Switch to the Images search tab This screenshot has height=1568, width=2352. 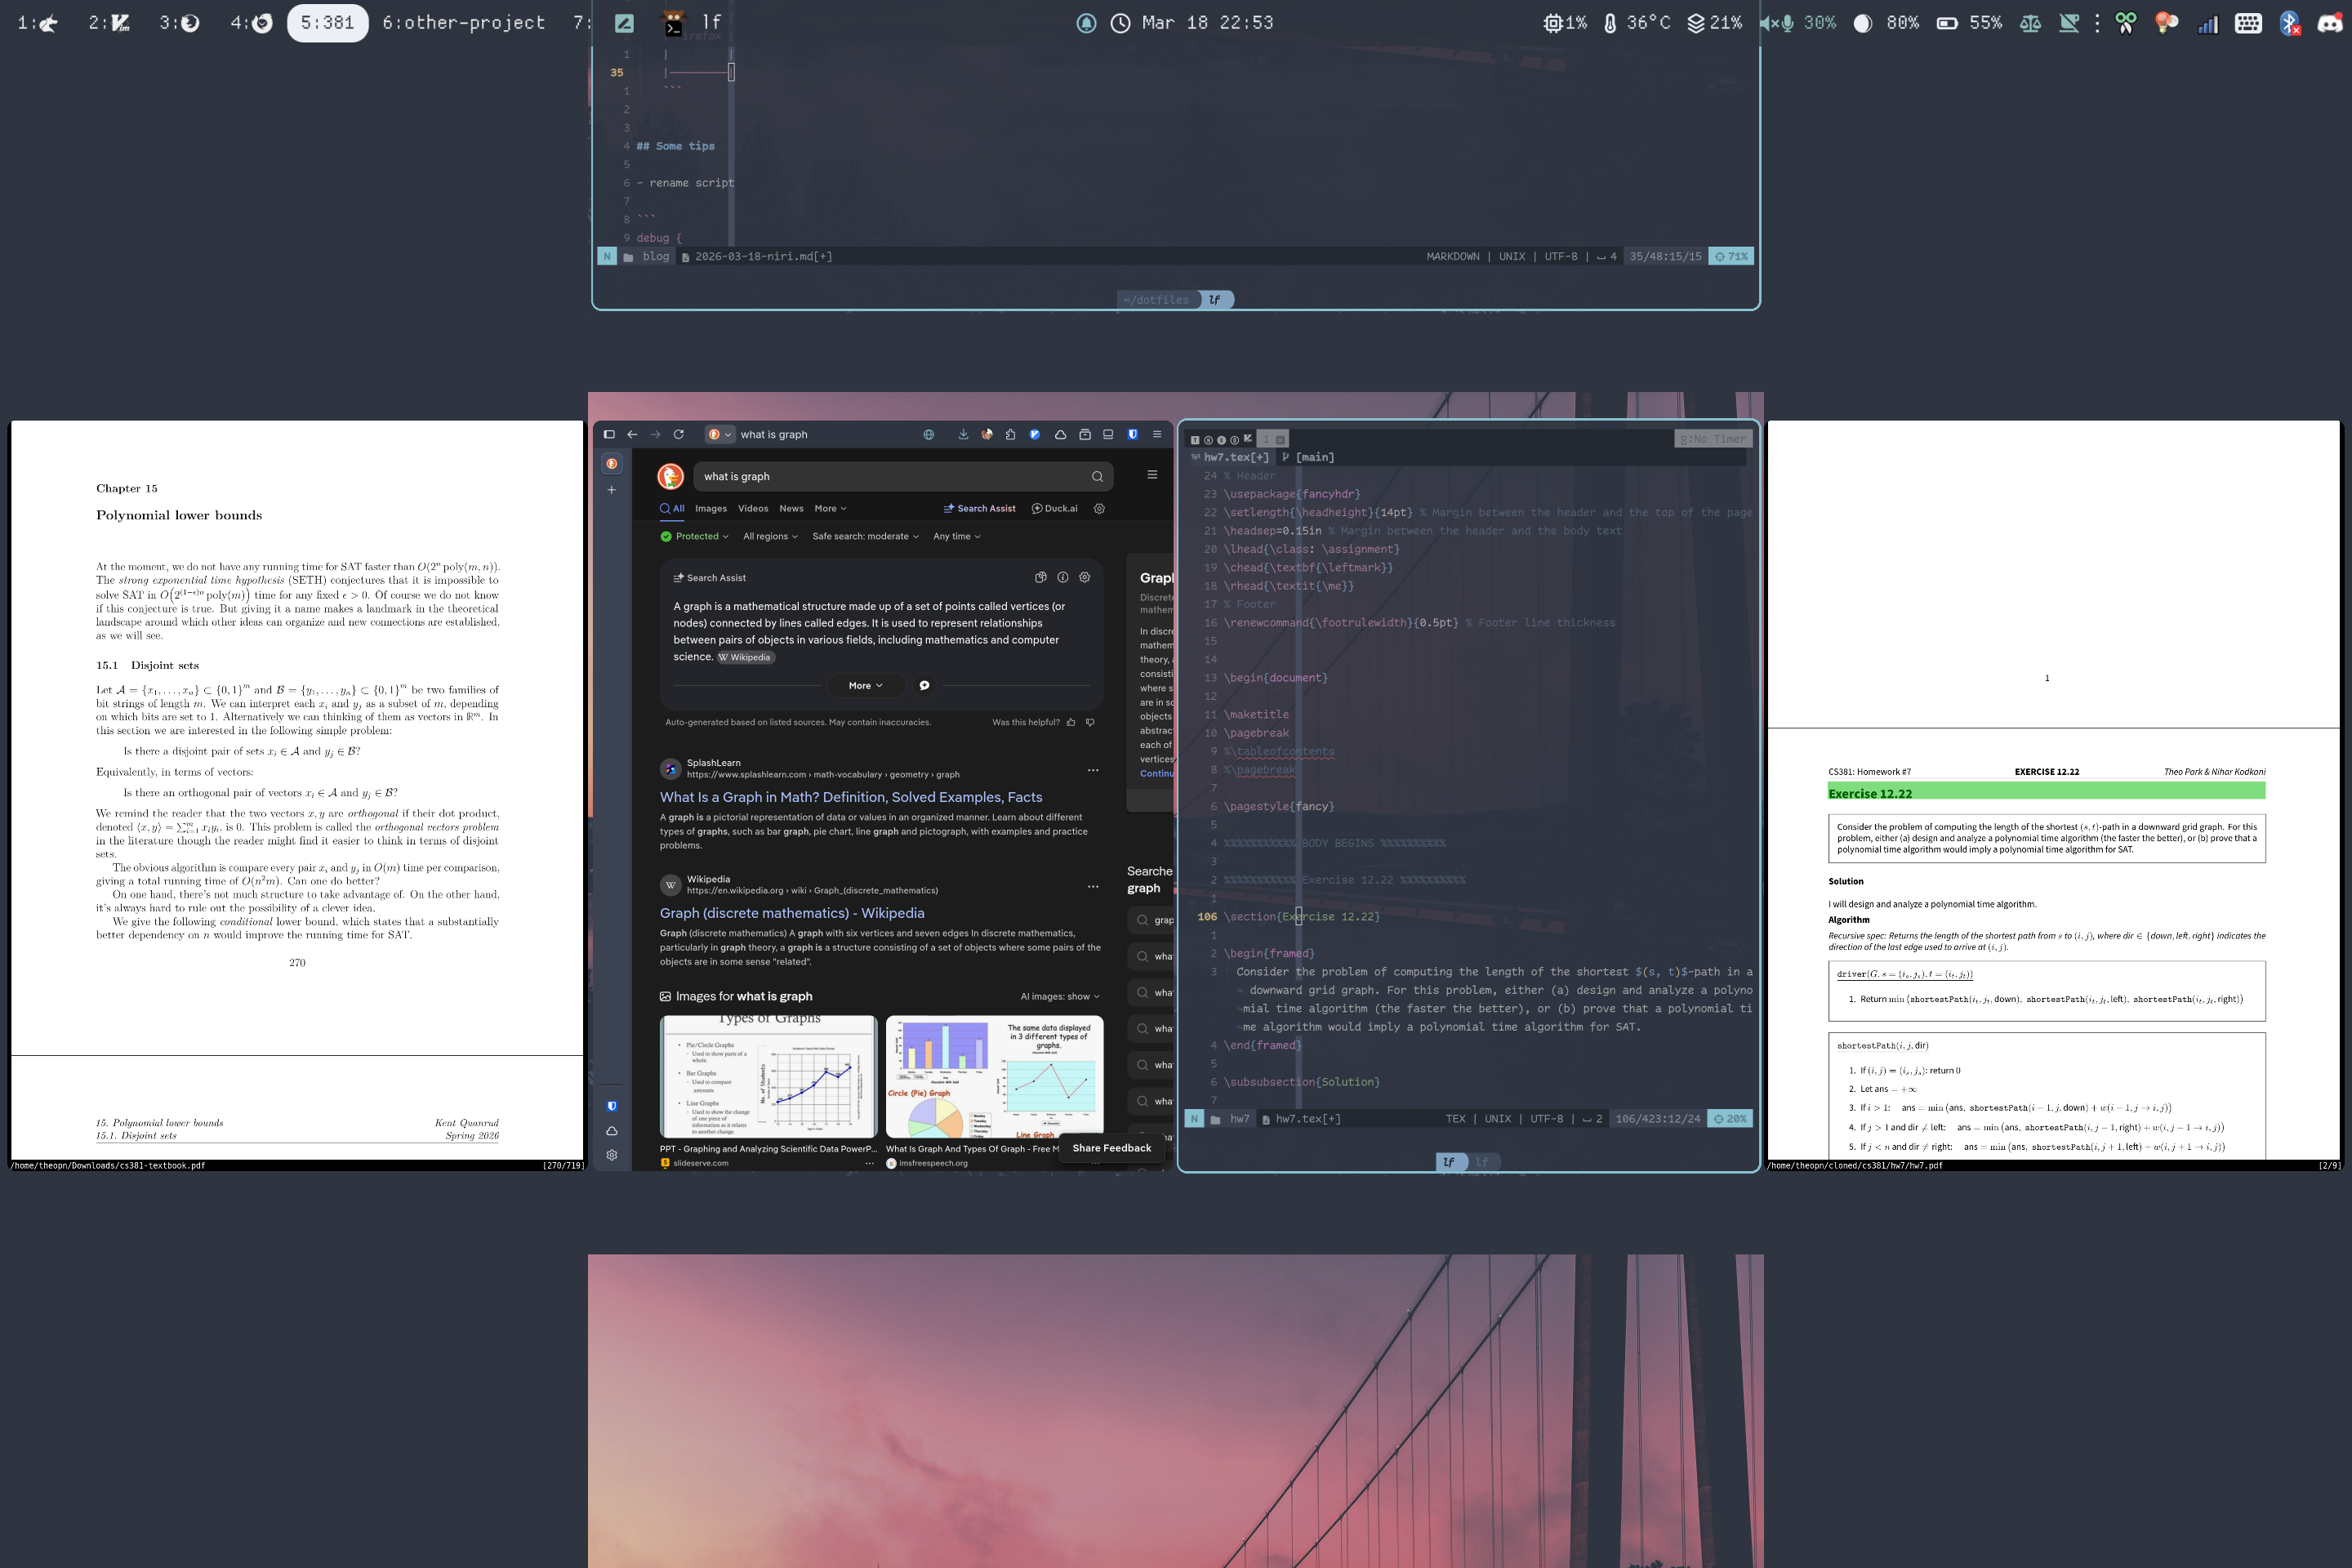click(x=711, y=508)
